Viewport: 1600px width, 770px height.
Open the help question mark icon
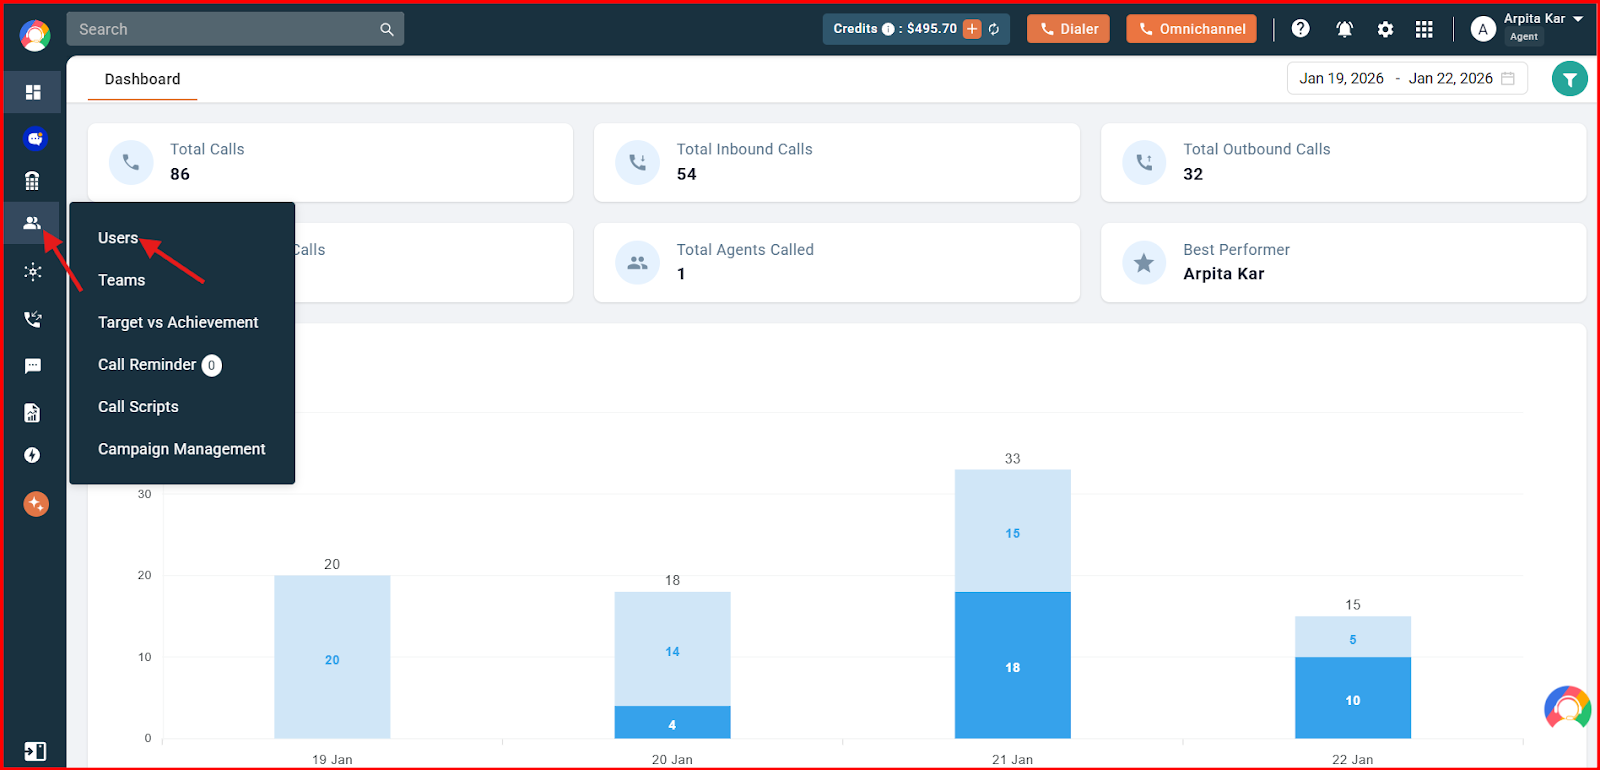pyautogui.click(x=1300, y=29)
